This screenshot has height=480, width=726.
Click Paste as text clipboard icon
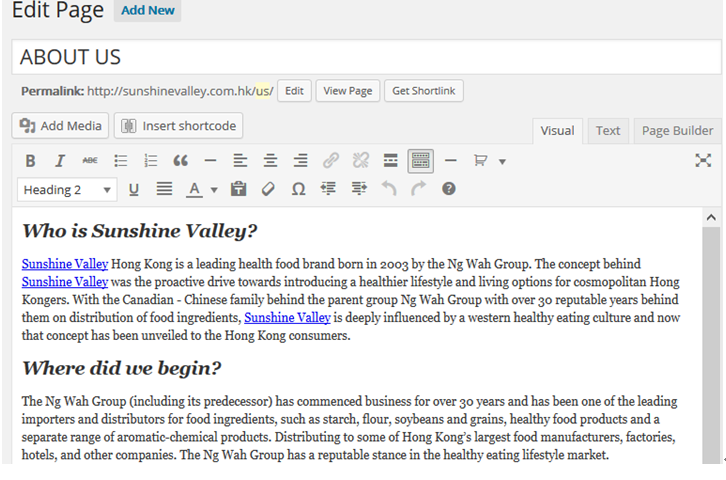238,189
